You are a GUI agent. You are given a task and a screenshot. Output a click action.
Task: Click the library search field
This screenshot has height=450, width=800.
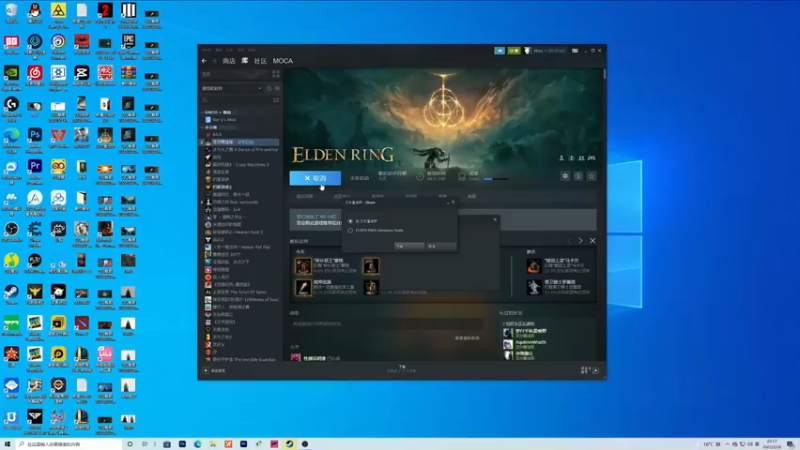(x=236, y=101)
